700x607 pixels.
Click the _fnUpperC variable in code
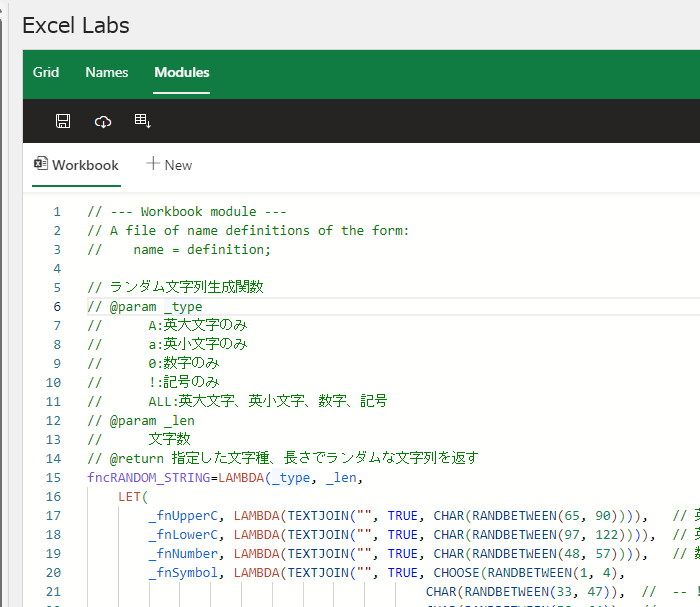coord(183,516)
